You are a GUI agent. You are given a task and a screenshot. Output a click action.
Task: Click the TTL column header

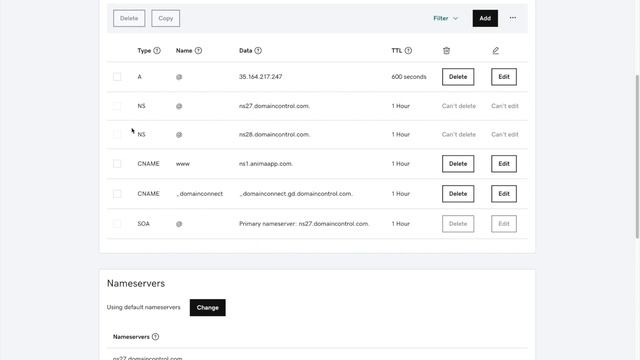click(x=397, y=51)
